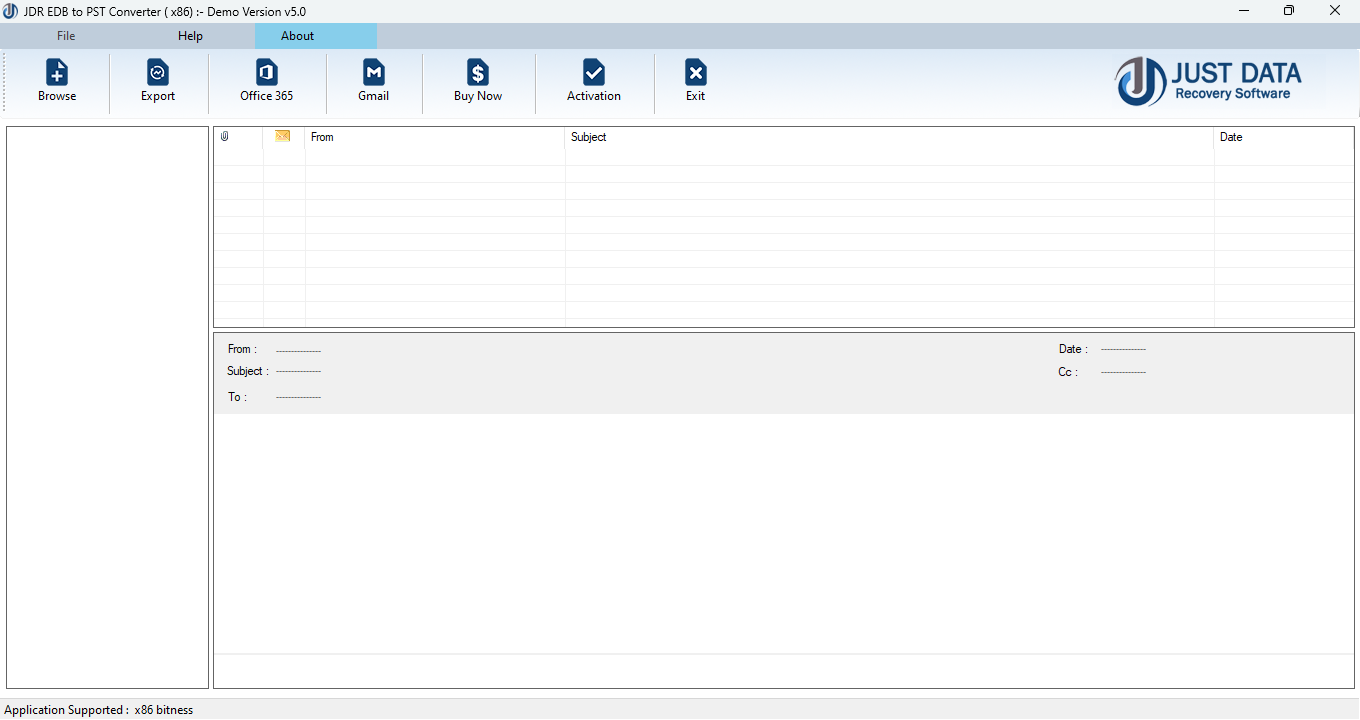Click the Buy Now dollar icon
The width and height of the screenshot is (1360, 720).
(x=477, y=80)
